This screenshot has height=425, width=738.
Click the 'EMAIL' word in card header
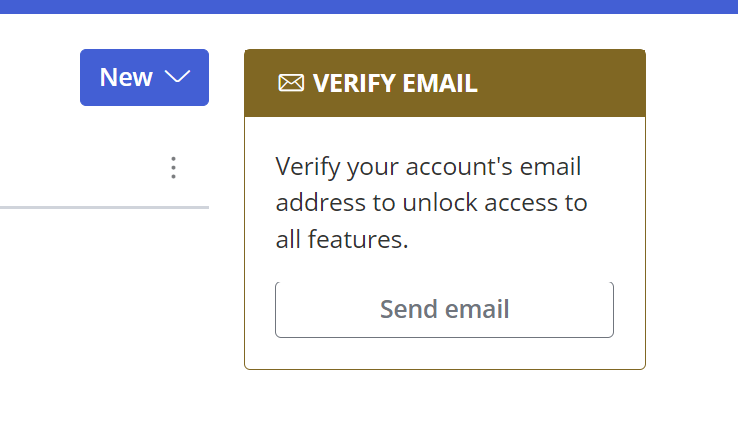point(440,83)
